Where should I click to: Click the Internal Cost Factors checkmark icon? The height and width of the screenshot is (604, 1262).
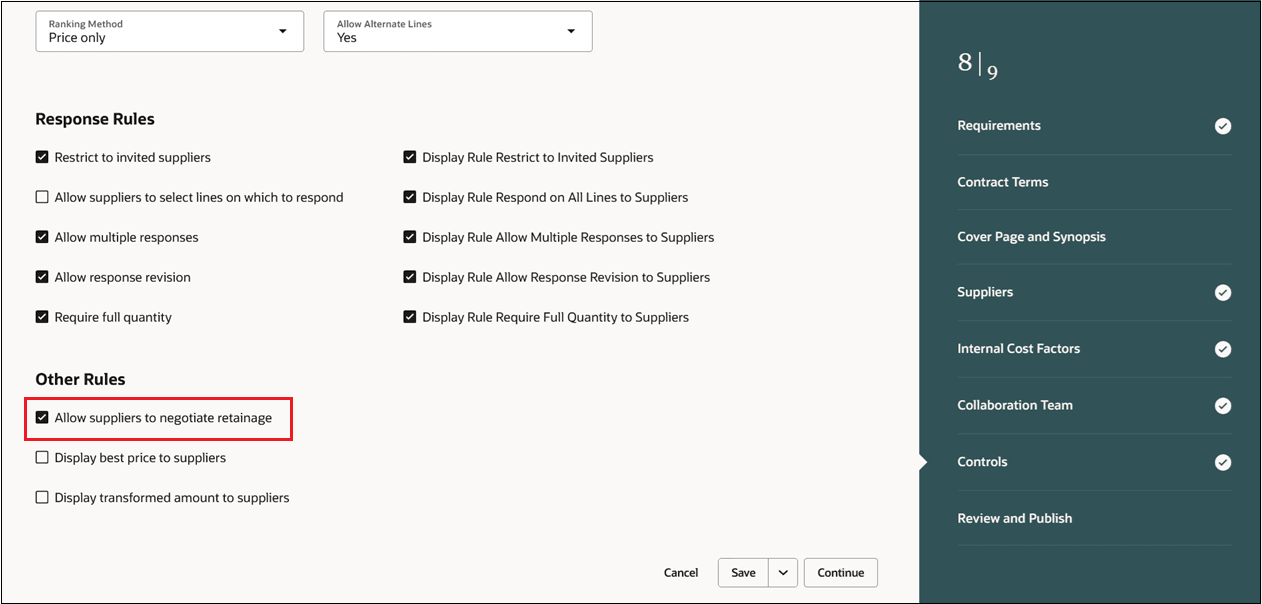pyautogui.click(x=1222, y=349)
